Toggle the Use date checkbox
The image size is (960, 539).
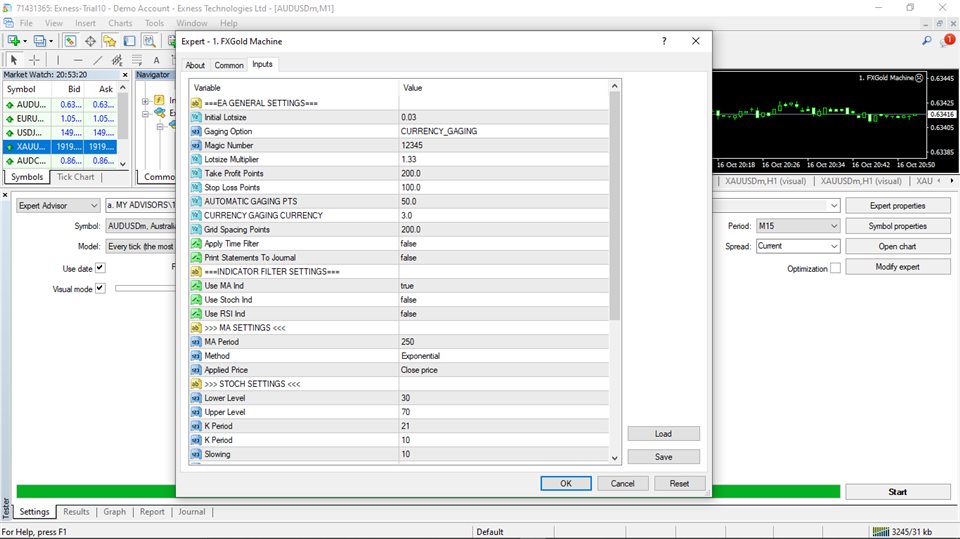(x=100, y=268)
